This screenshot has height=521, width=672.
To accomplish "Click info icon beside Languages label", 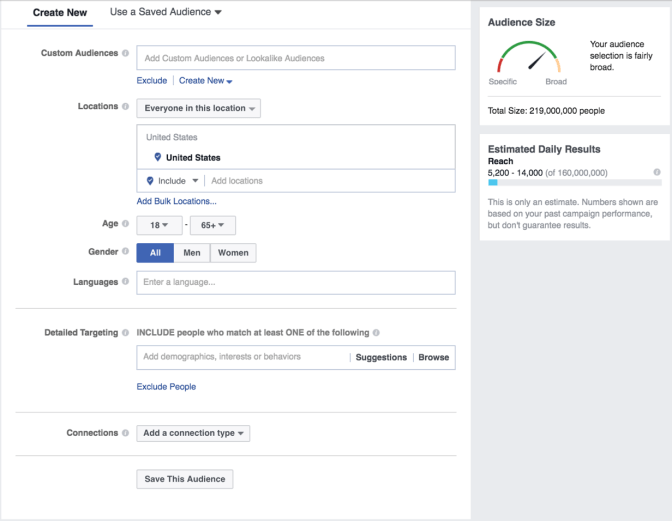I will coord(125,281).
